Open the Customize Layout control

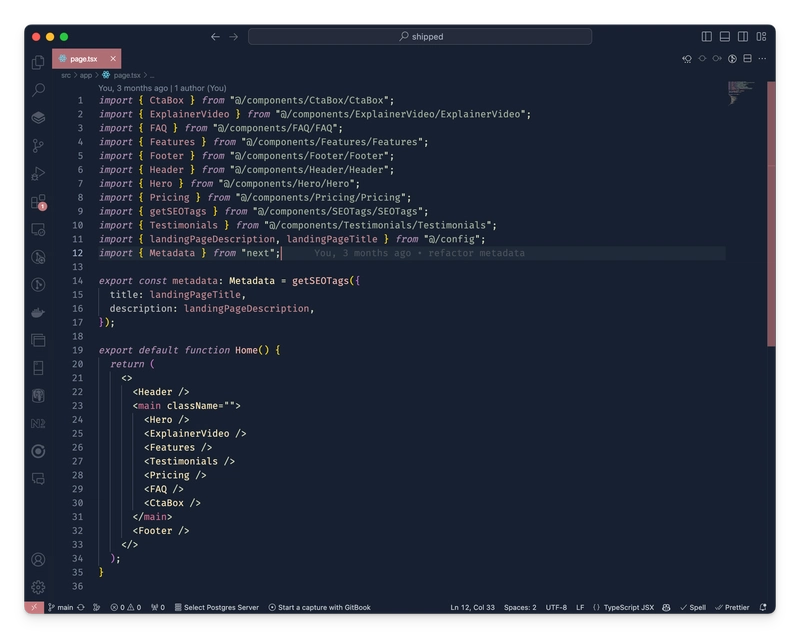click(x=761, y=36)
